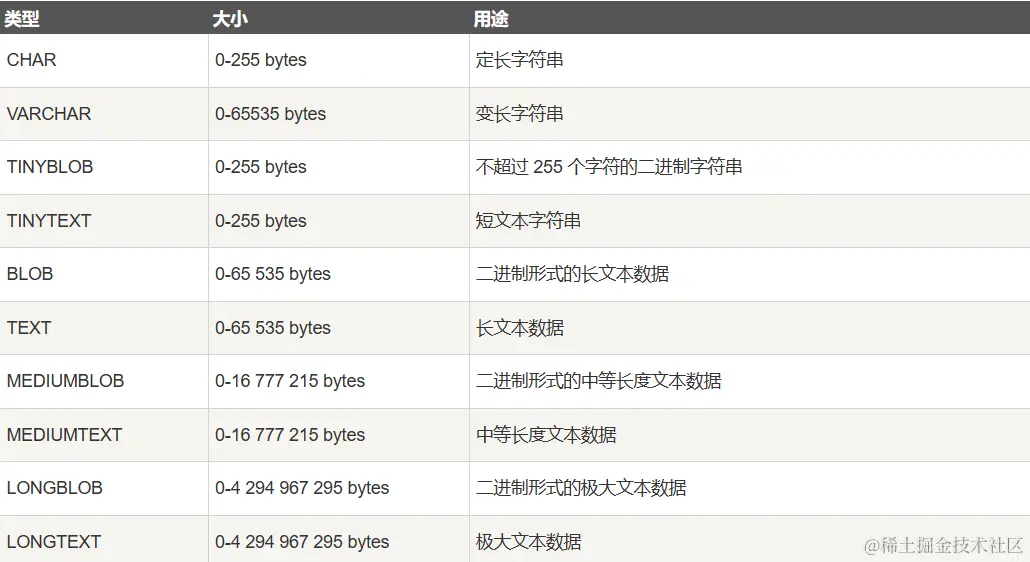Click 二进制形式的极大文本数据 description
This screenshot has width=1030, height=562.
581,488
